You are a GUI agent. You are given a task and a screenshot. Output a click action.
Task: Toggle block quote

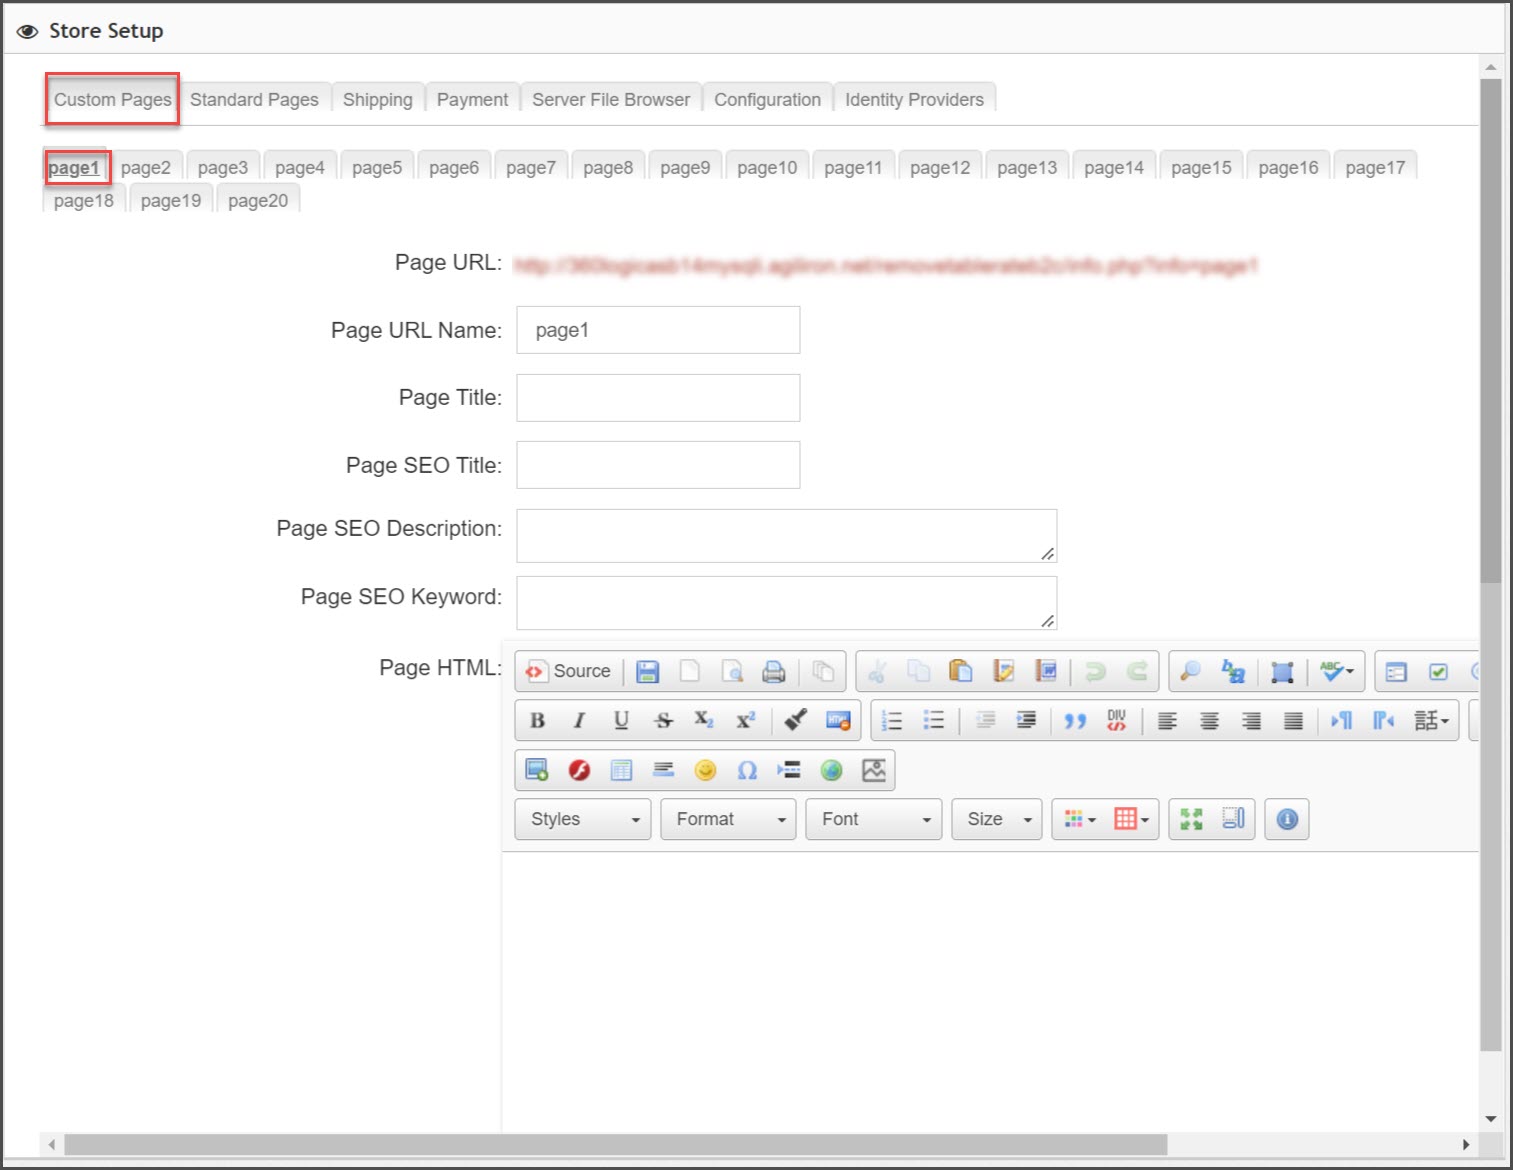click(x=1075, y=720)
